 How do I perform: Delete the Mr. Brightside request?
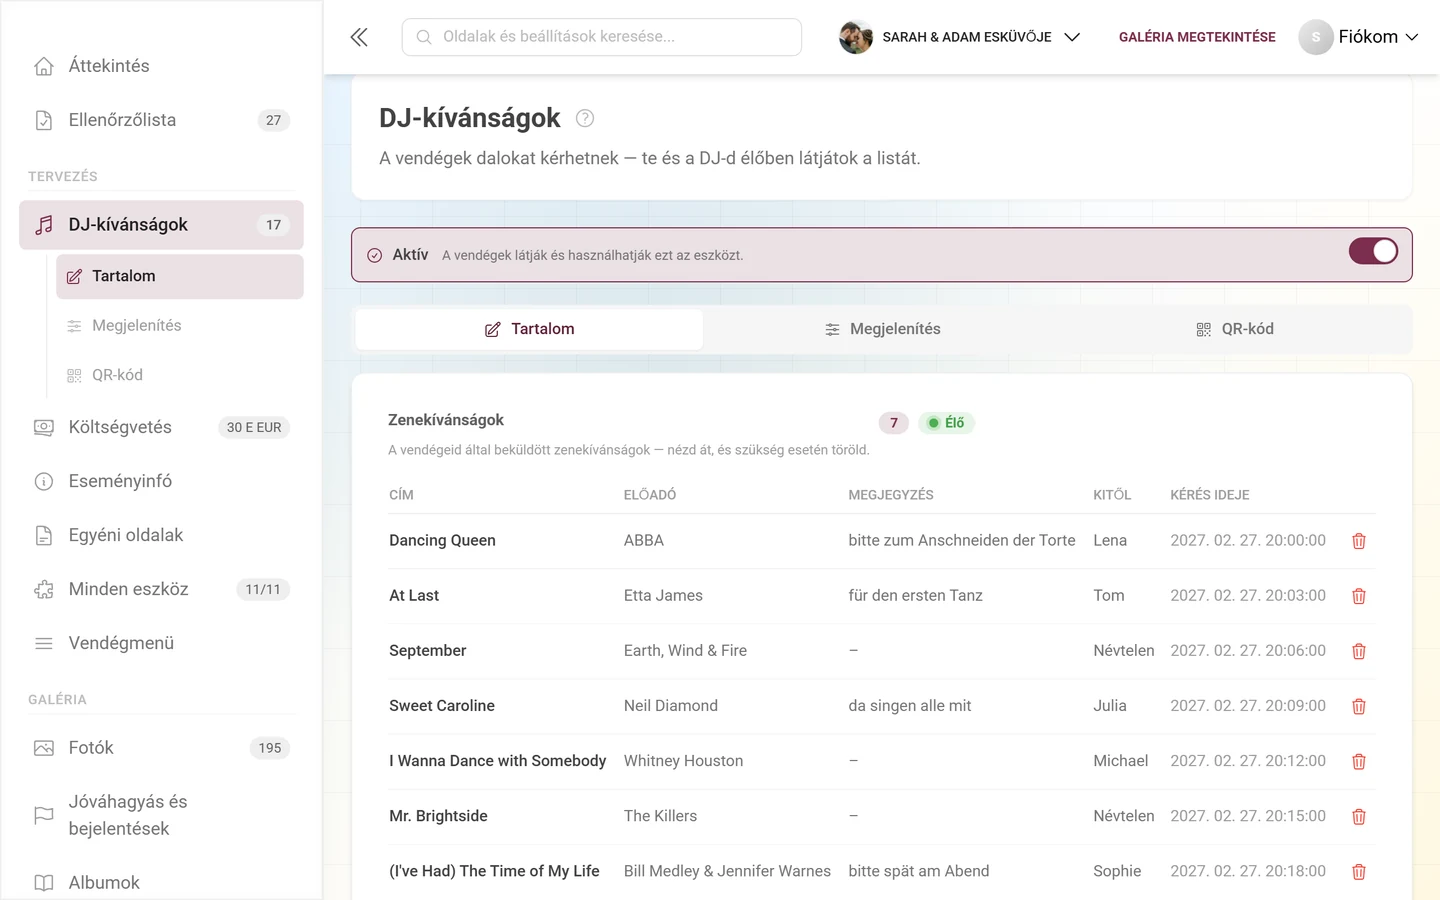point(1359,817)
